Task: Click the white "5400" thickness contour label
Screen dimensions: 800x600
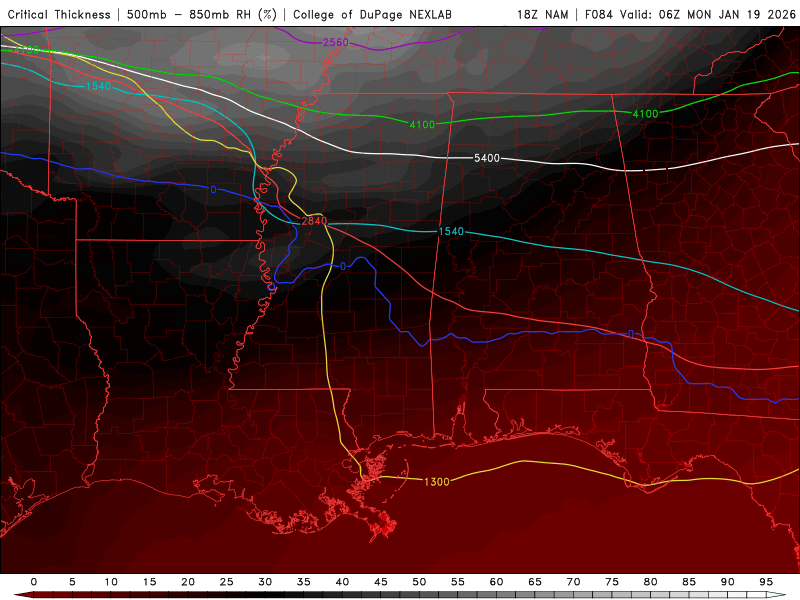Action: [487, 158]
